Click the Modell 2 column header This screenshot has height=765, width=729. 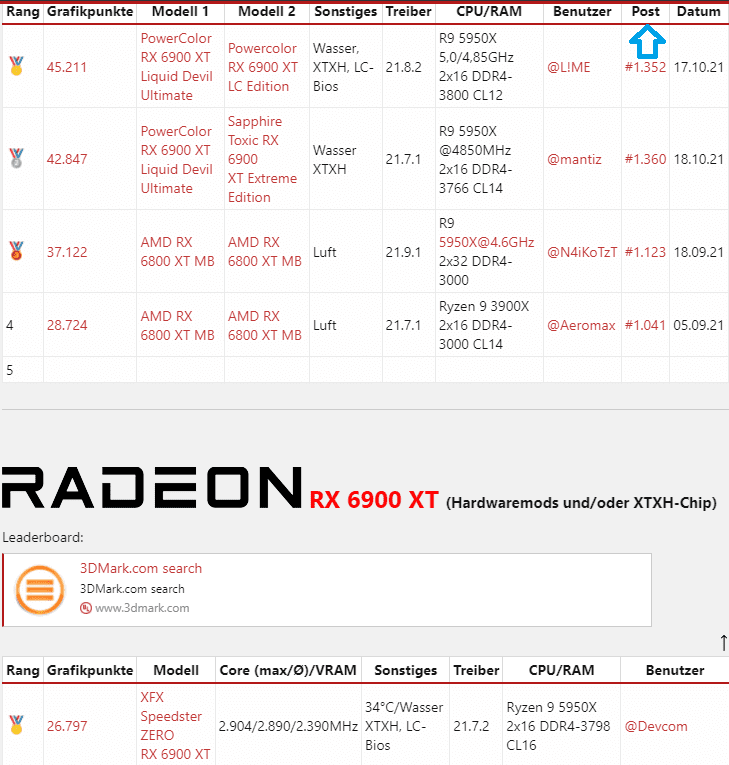pos(266,11)
